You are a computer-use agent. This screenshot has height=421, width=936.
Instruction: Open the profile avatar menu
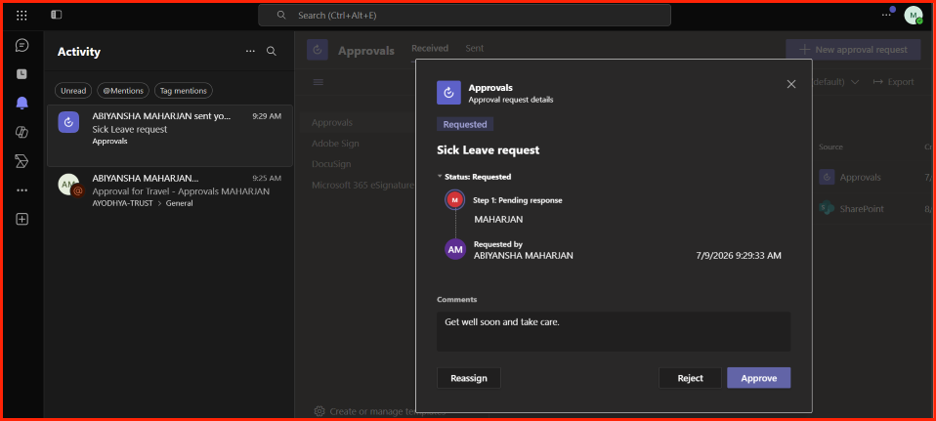click(913, 15)
